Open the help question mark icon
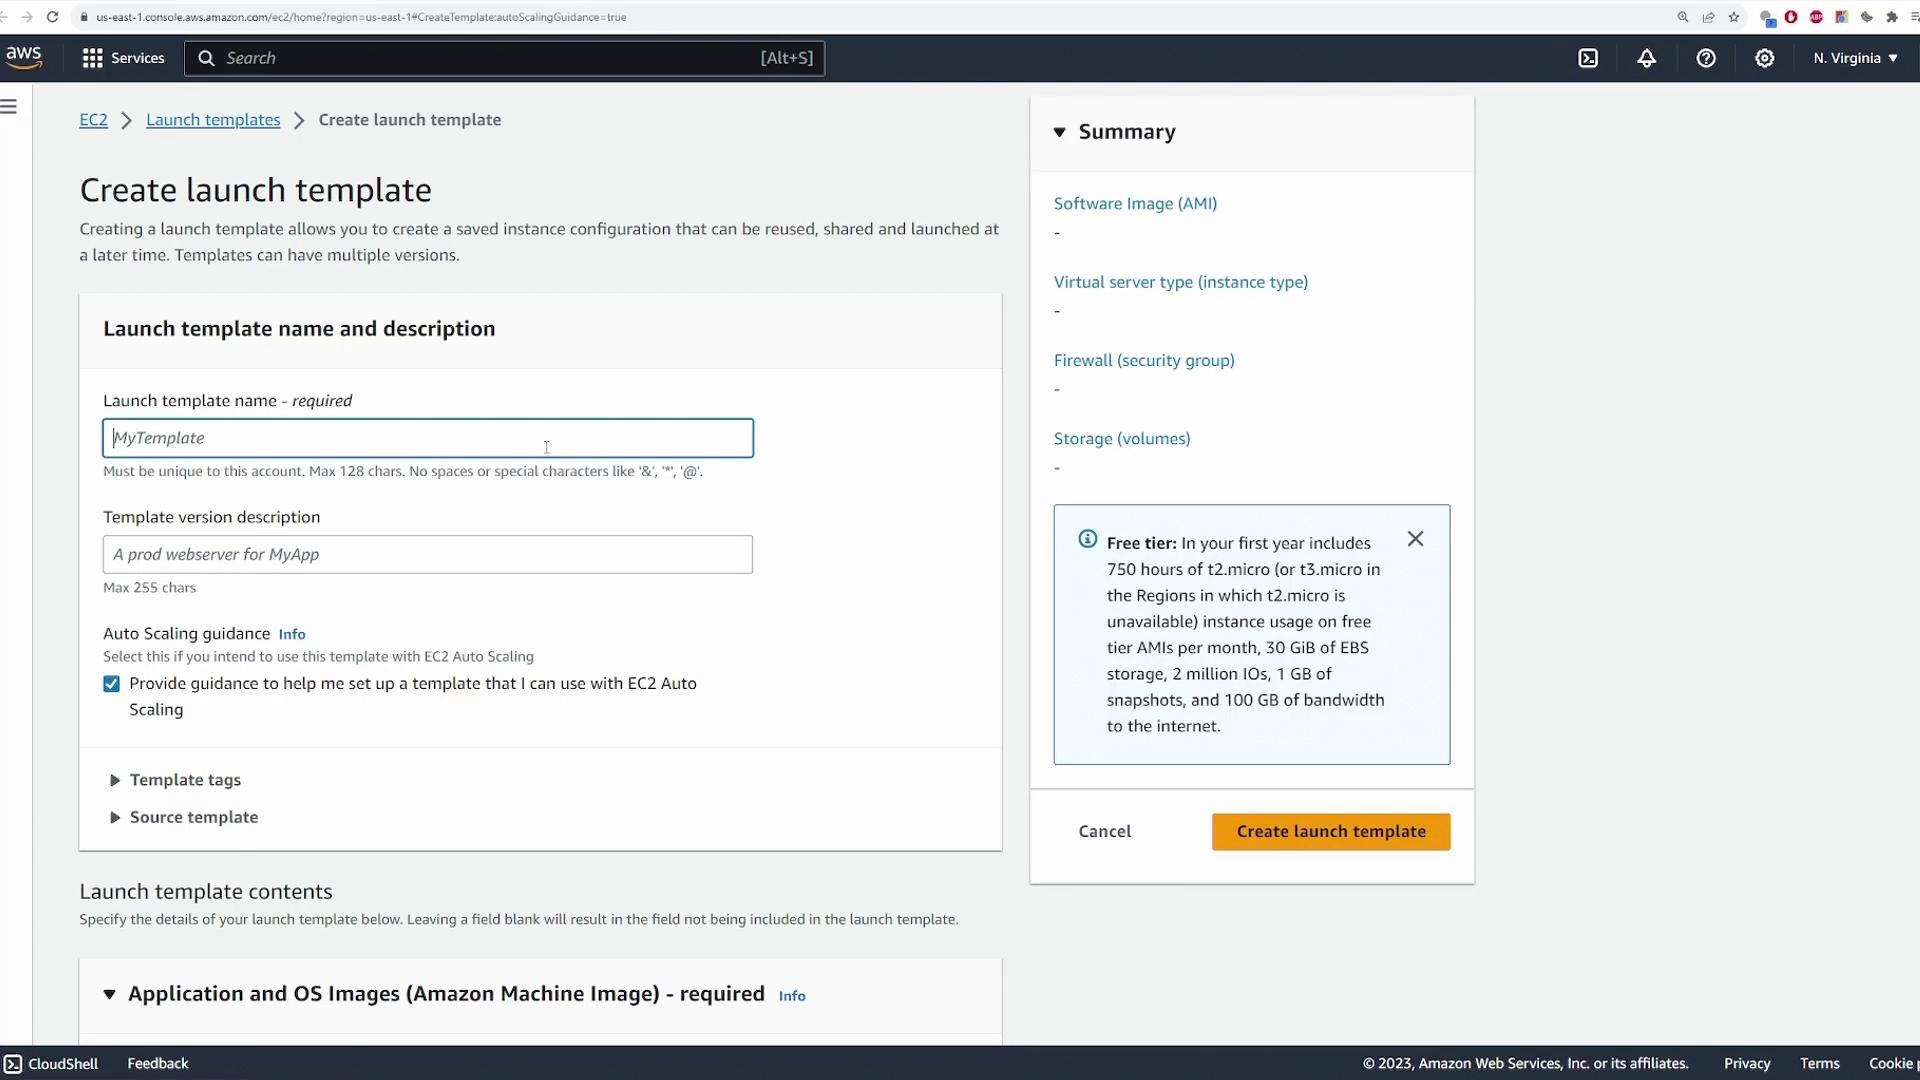The height and width of the screenshot is (1080, 1920). click(x=1706, y=58)
